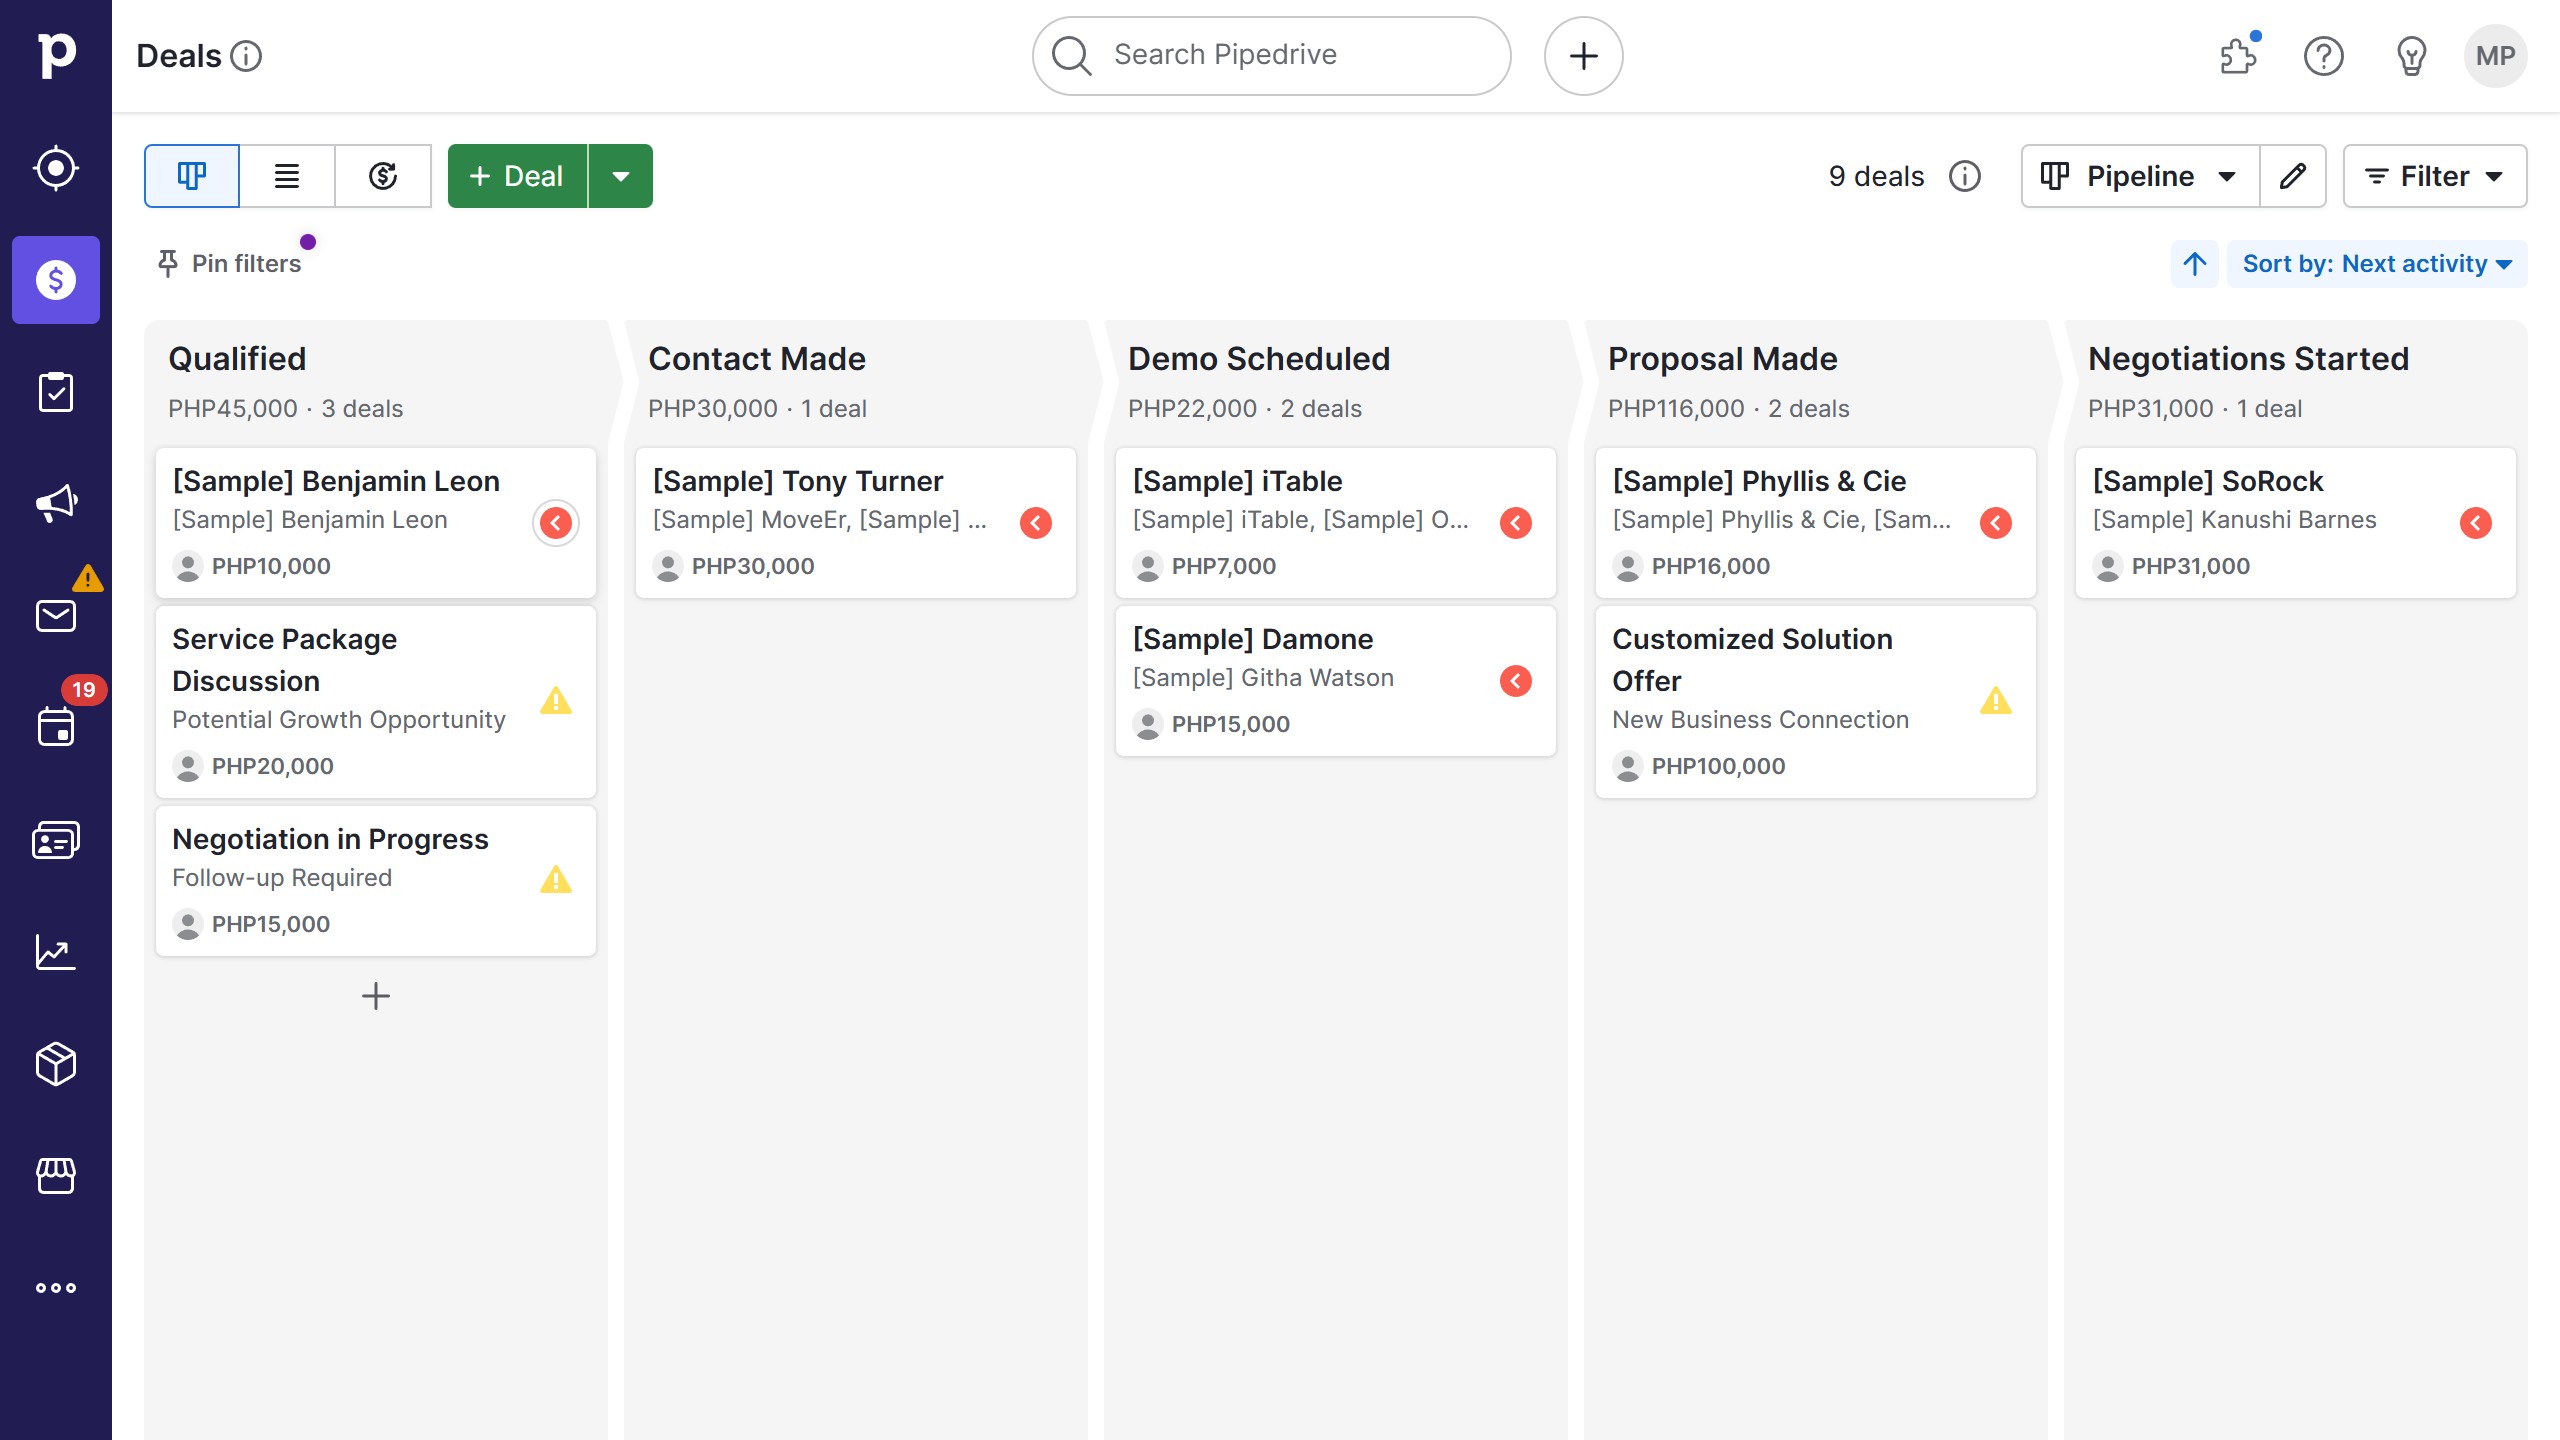This screenshot has width=2560, height=1440.
Task: Open the Pipeline selector dropdown
Action: [x=2138, y=176]
